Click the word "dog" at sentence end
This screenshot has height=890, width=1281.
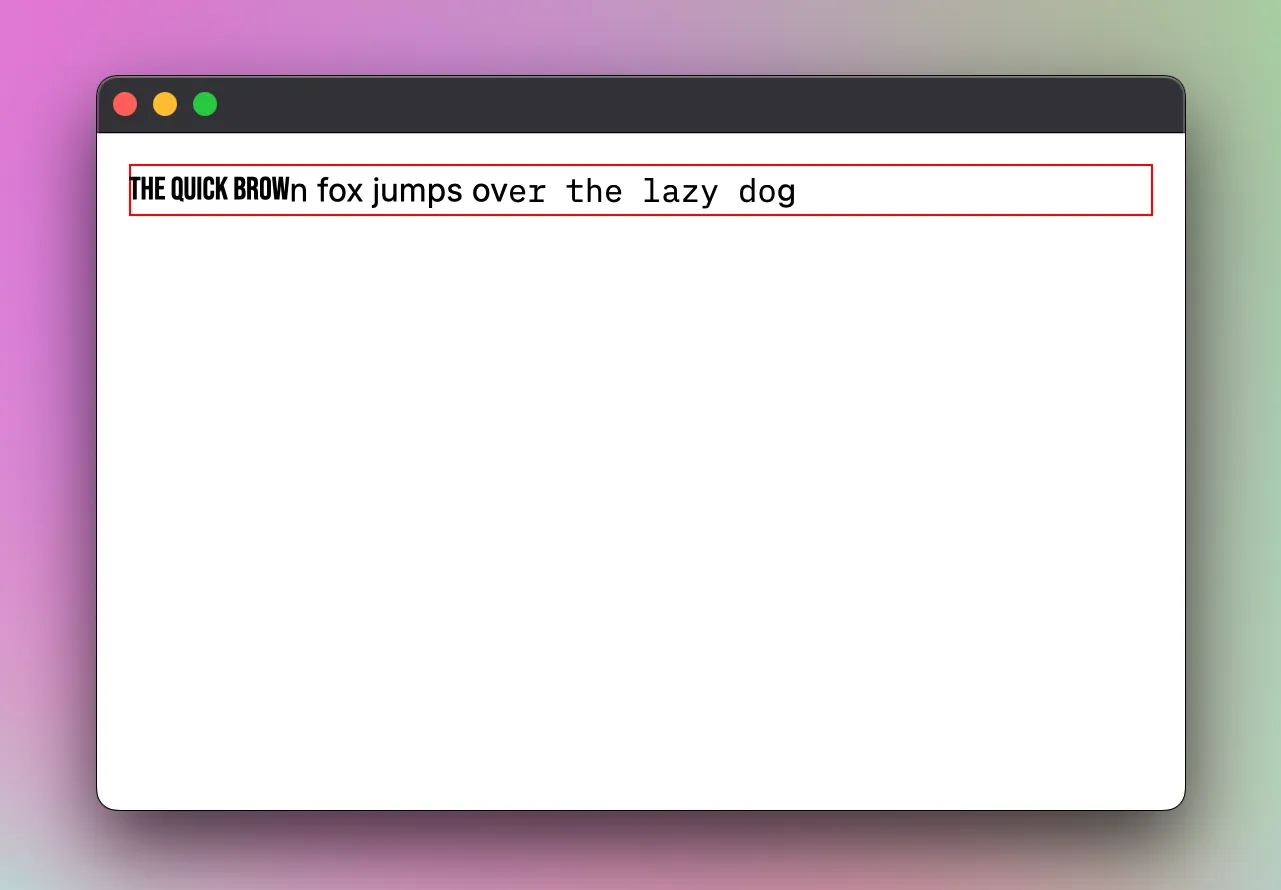(767, 191)
